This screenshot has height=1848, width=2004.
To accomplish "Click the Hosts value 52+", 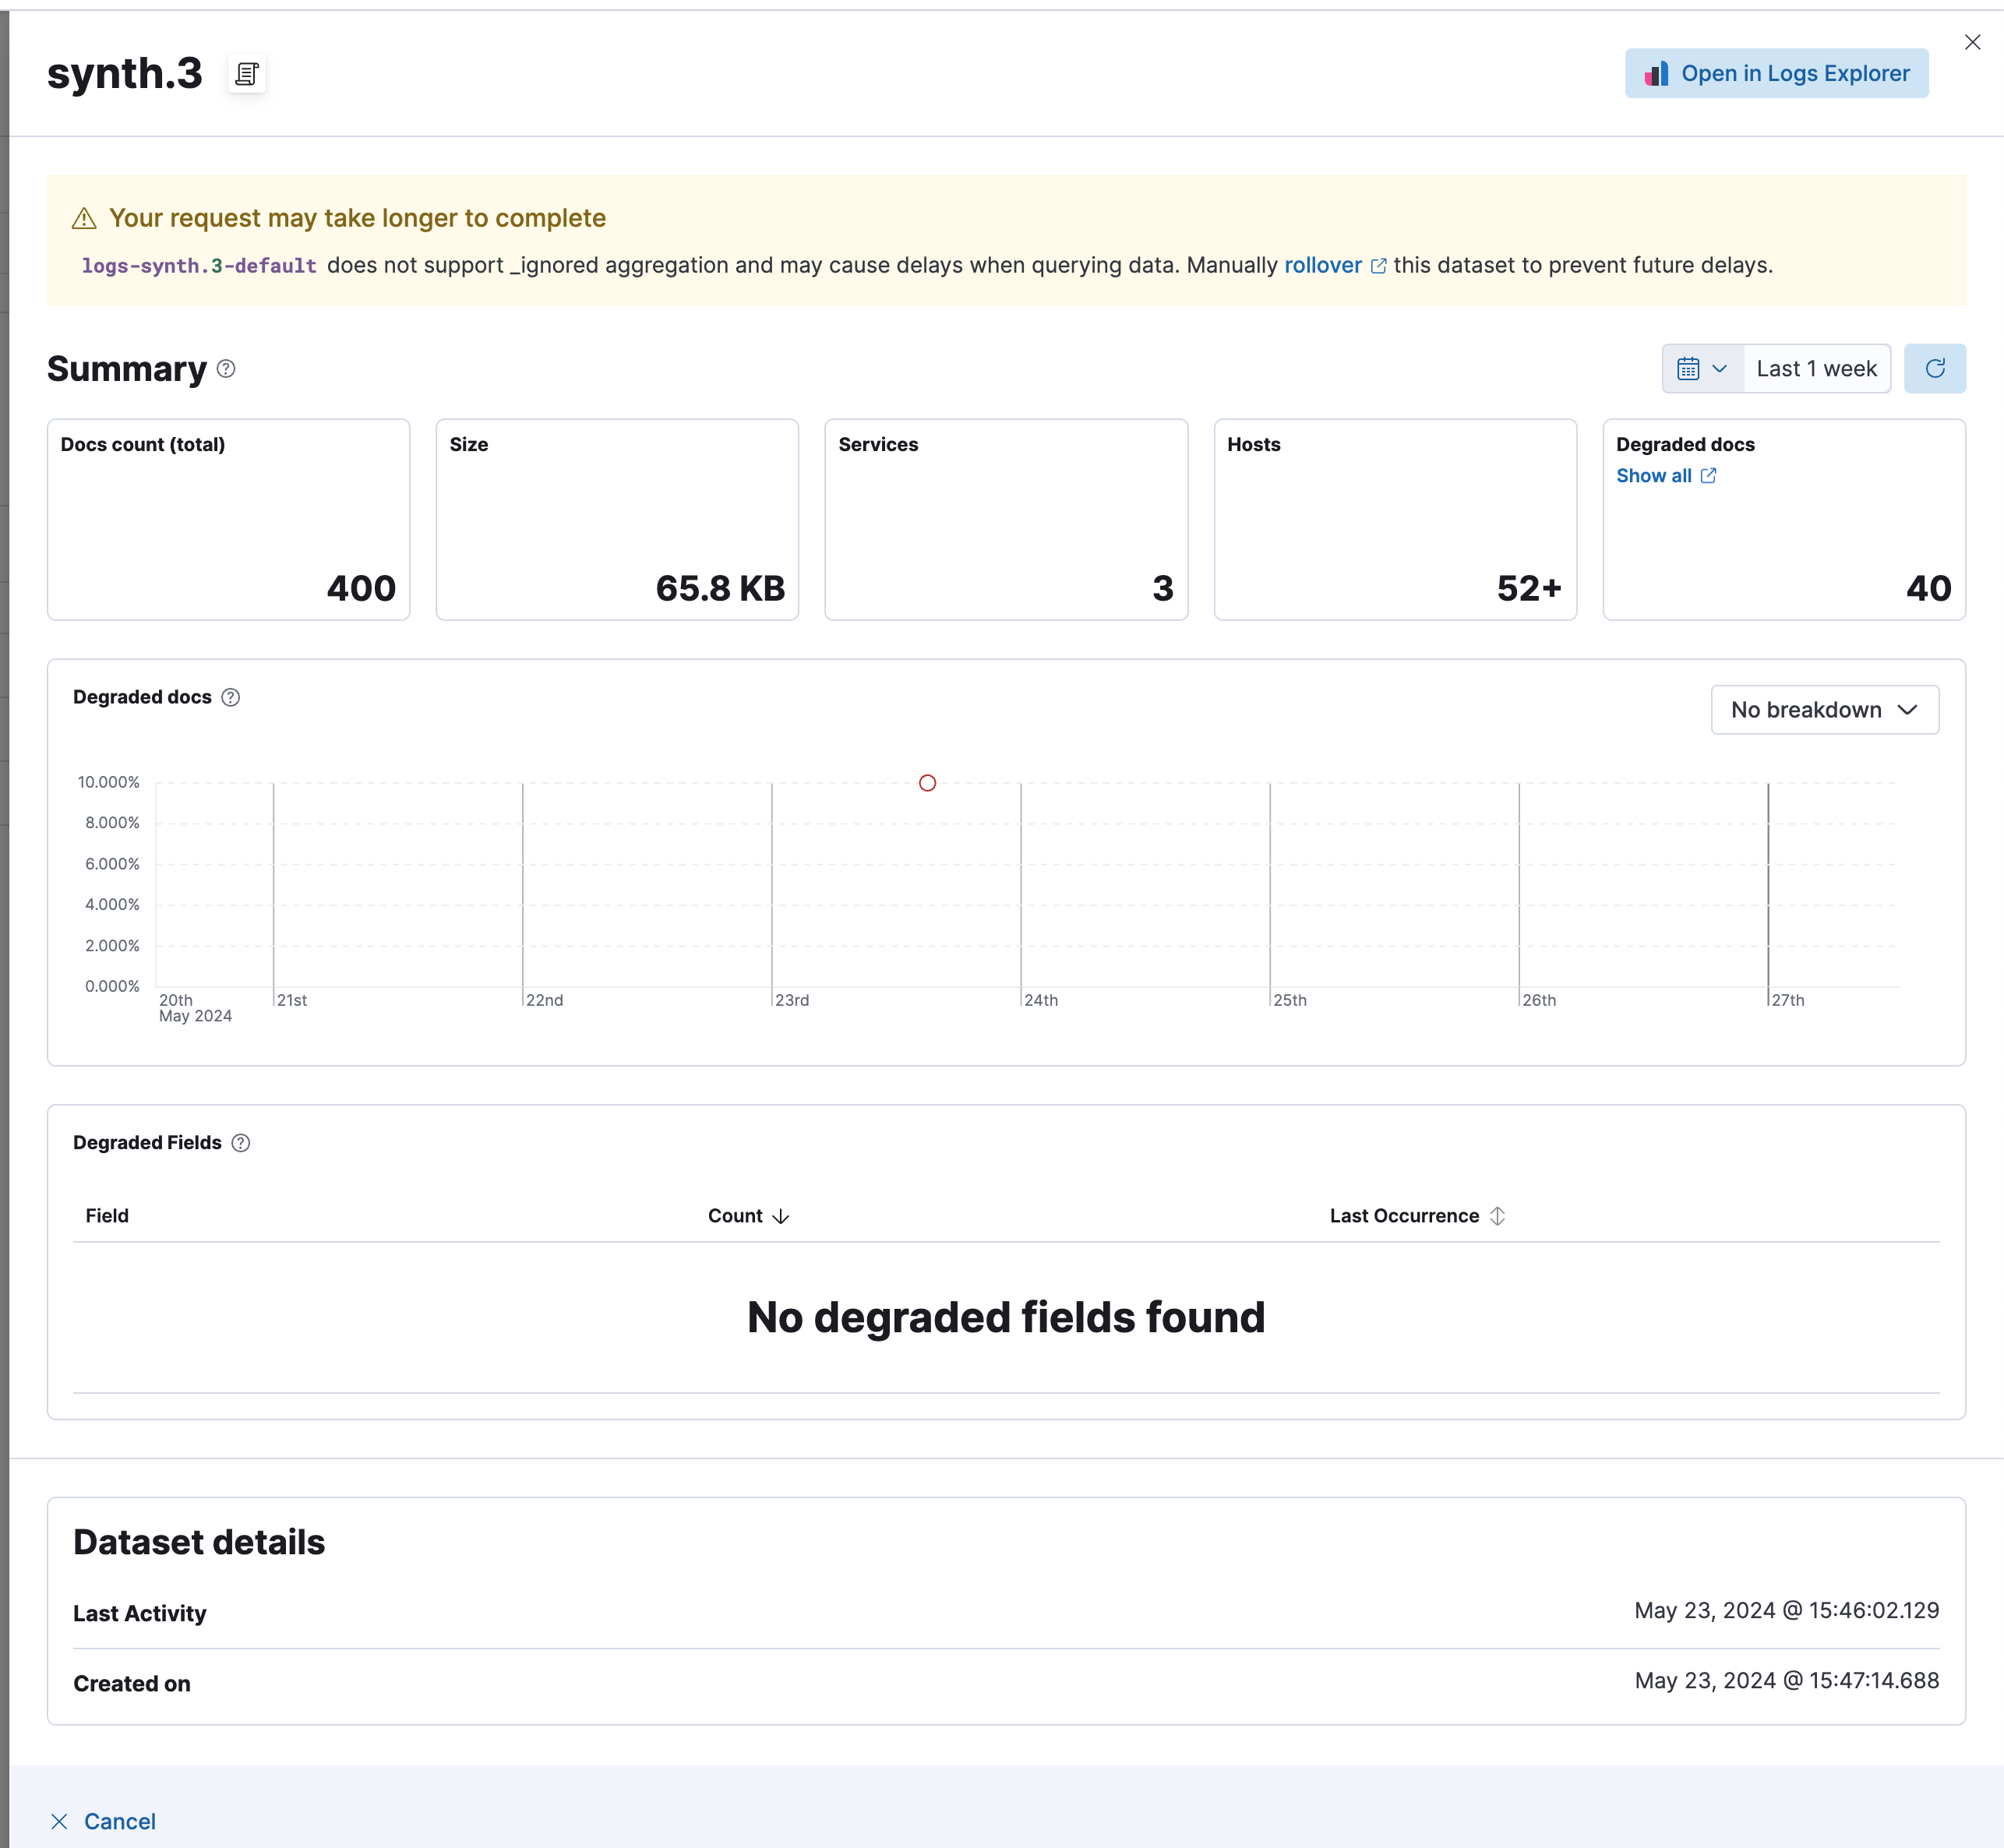I will [1529, 588].
